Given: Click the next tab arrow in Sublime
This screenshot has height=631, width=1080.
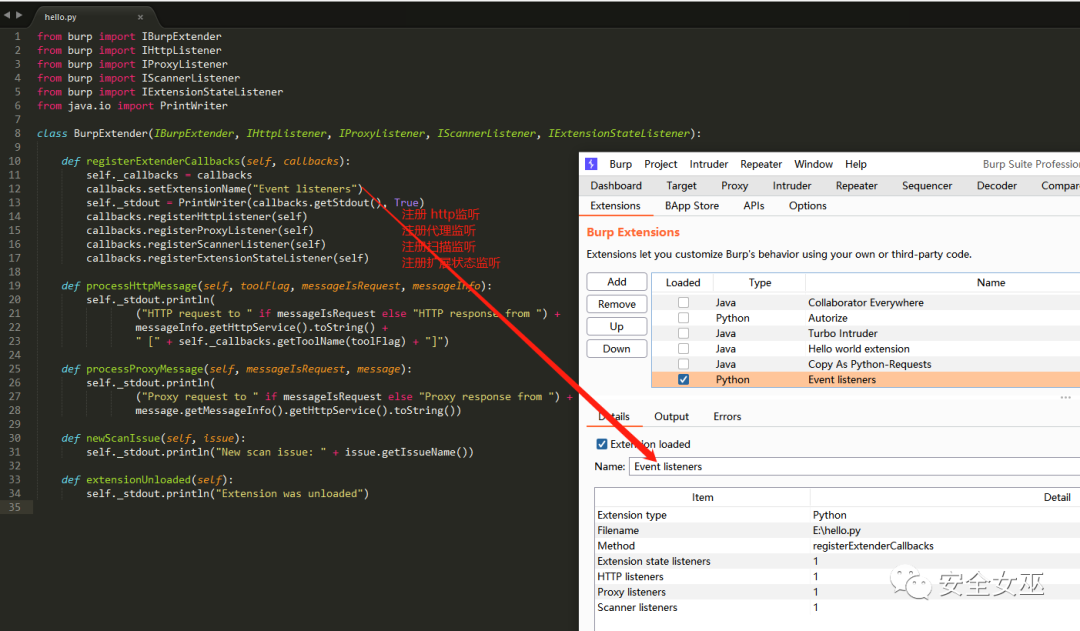Looking at the screenshot, I should [19, 15].
